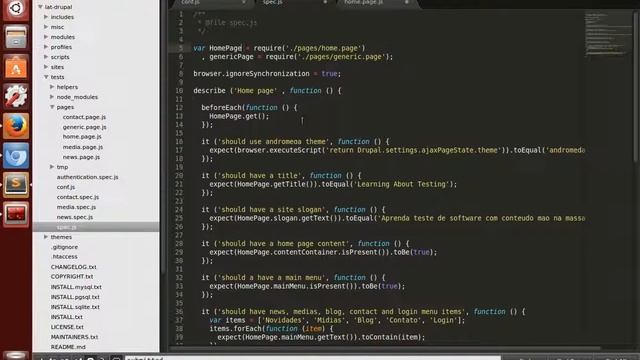Open README.md file
The width and height of the screenshot is (640, 360).
68,347
